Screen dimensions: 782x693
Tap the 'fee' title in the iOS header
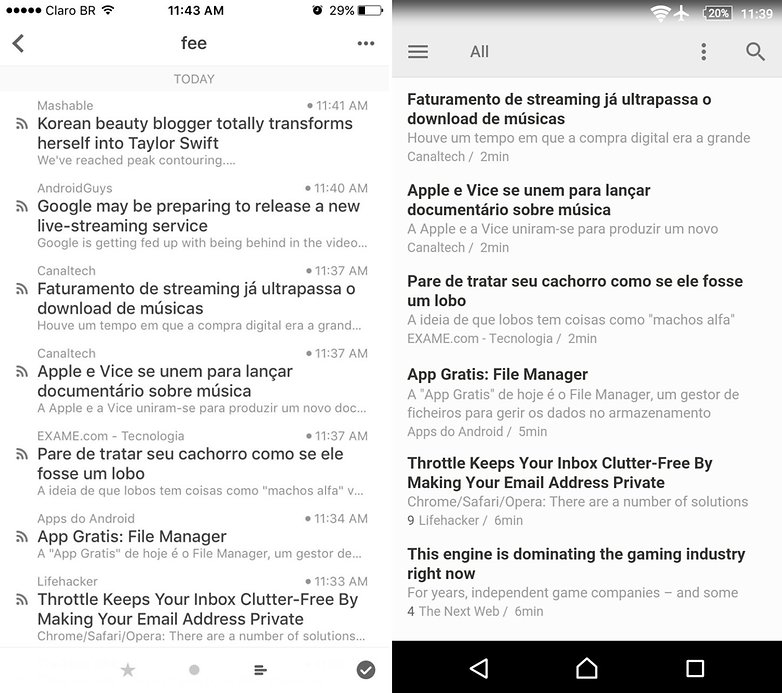click(194, 43)
